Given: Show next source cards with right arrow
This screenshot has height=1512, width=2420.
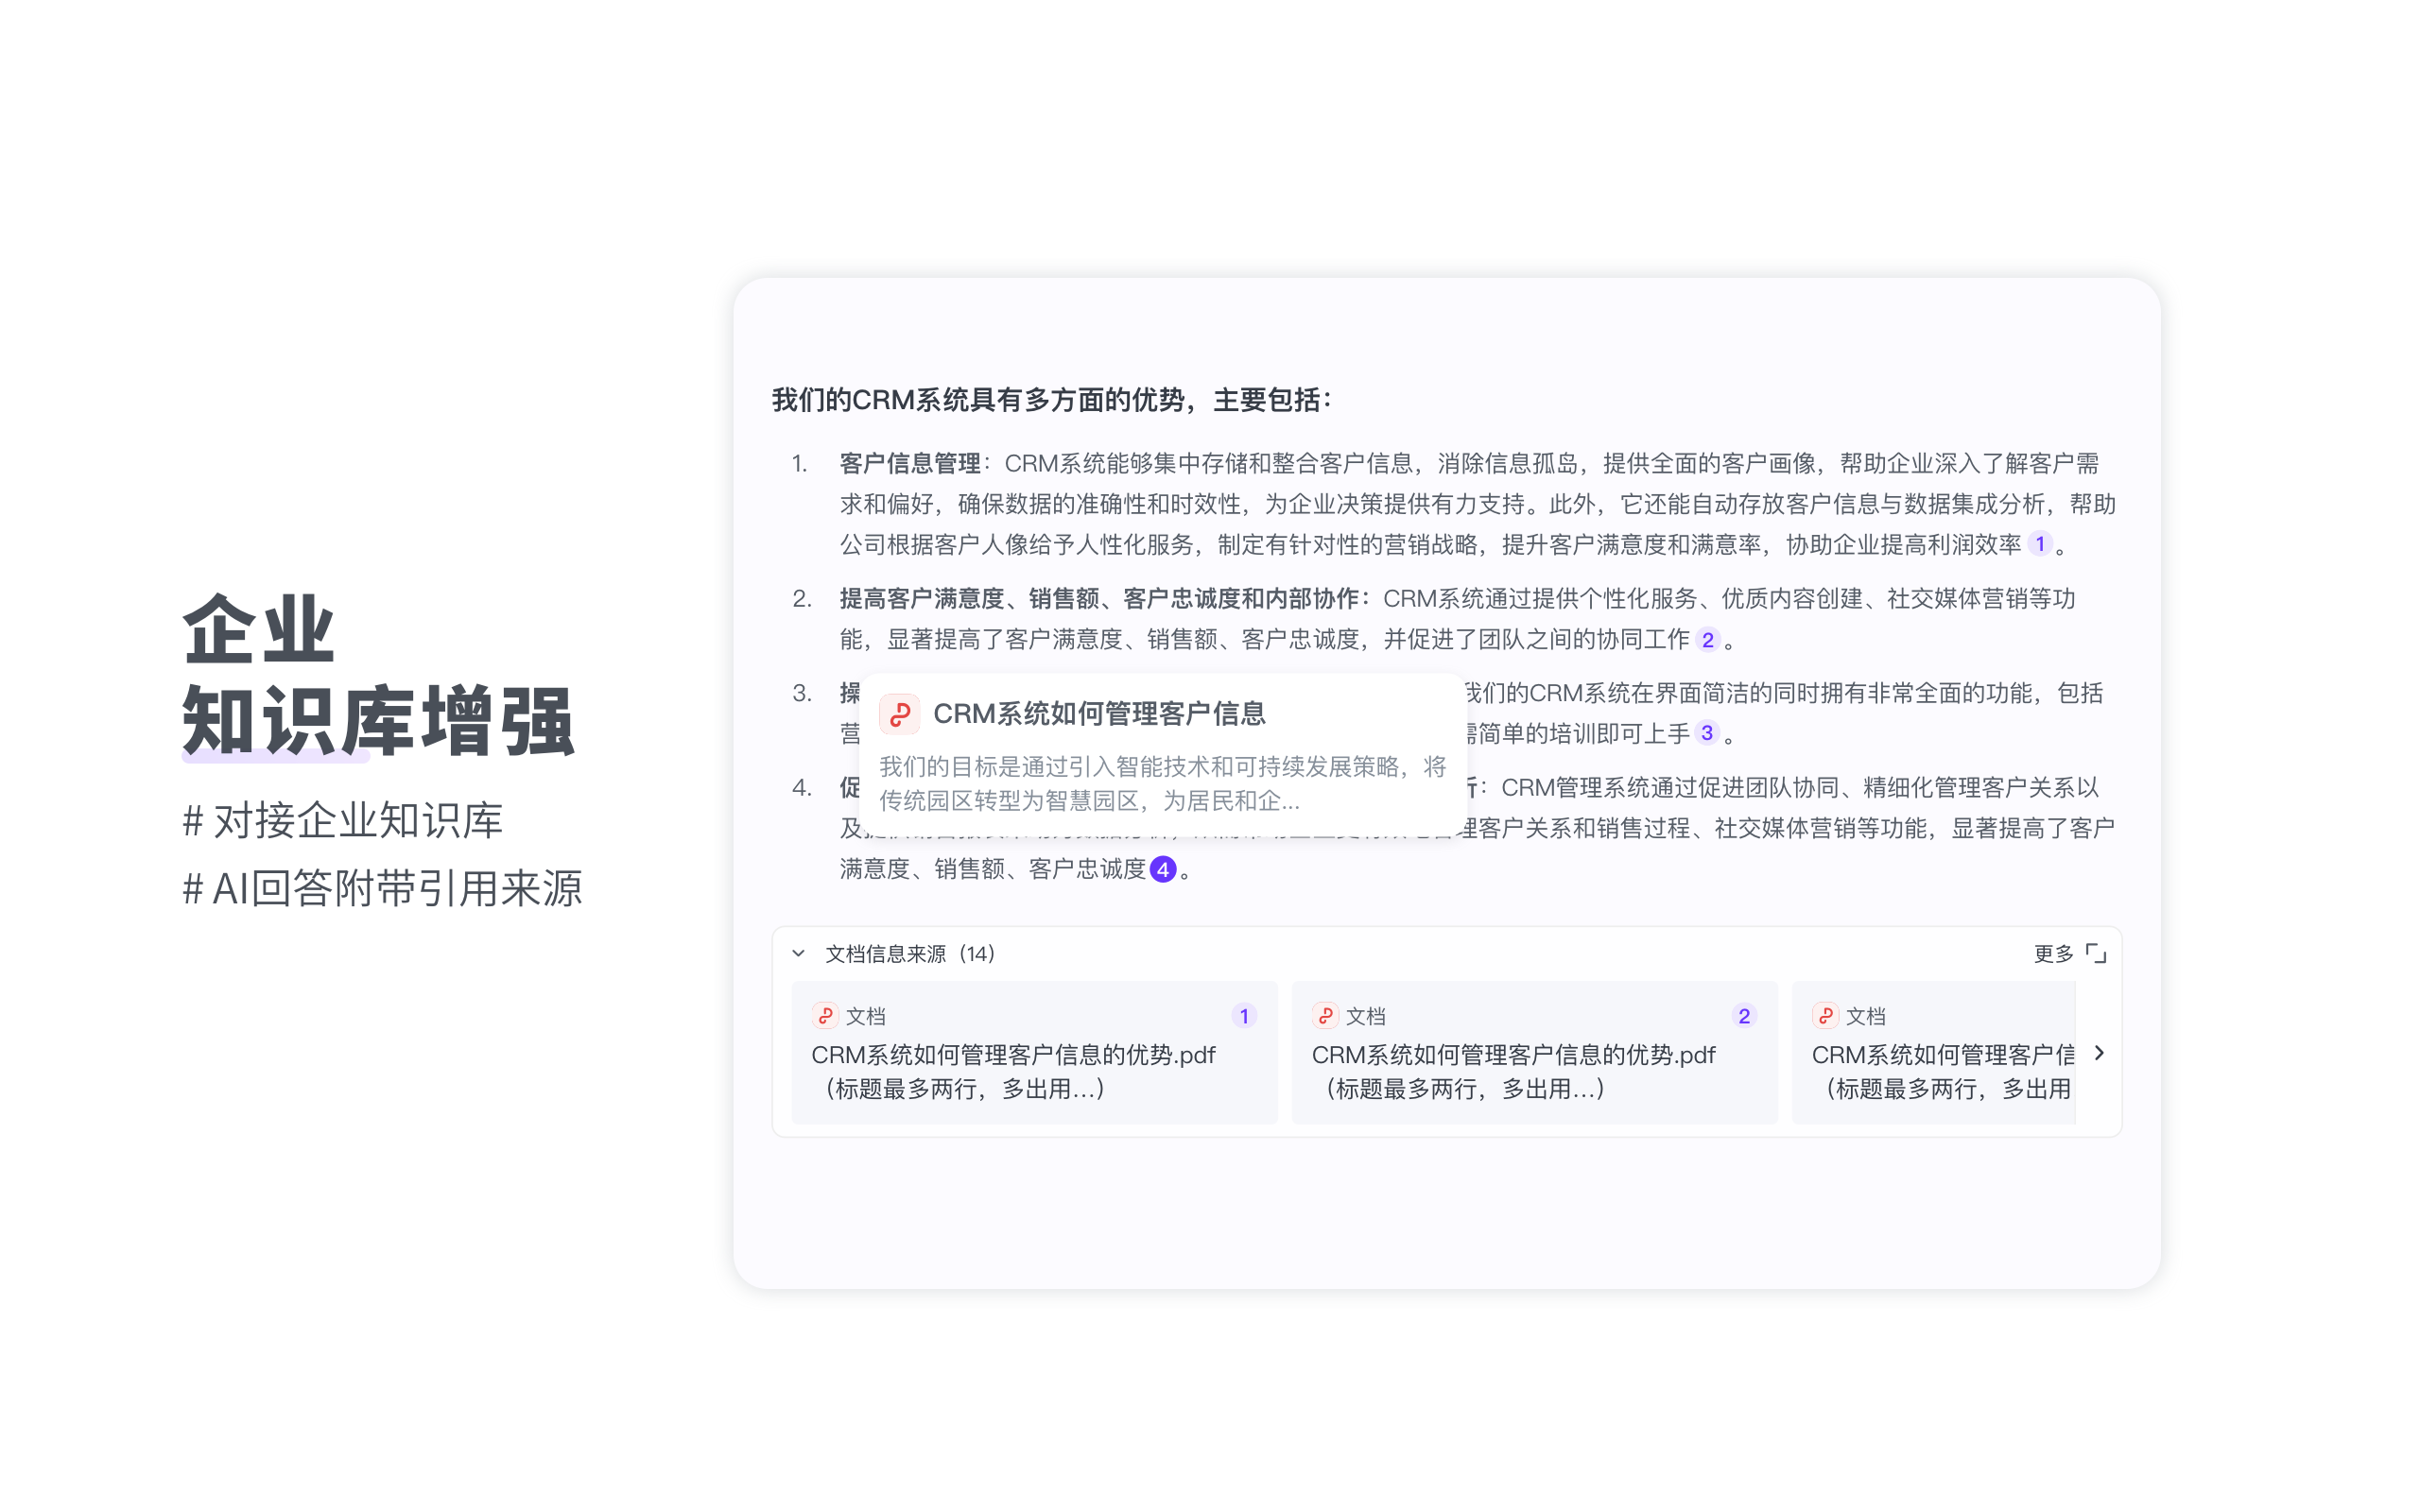Looking at the screenshot, I should [x=2099, y=1053].
